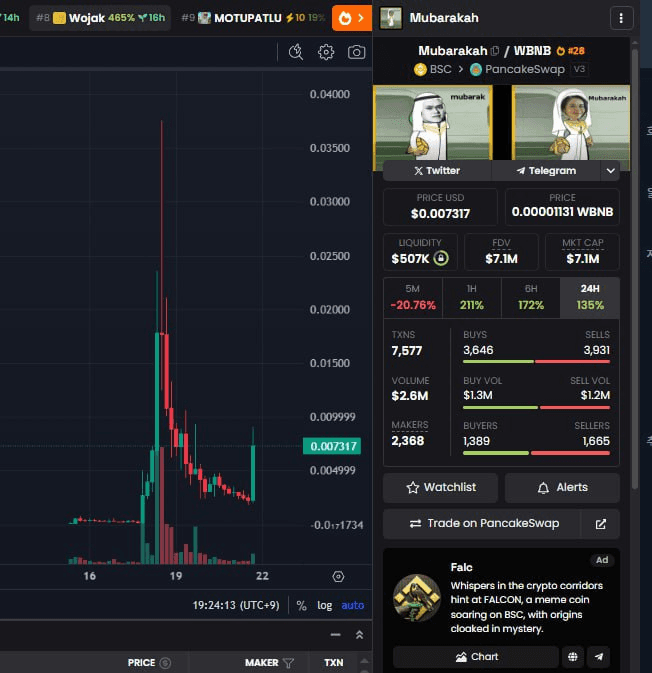Screen dimensions: 652x673
Task: Collapse transactions panel with double chevron
Action: (359, 635)
